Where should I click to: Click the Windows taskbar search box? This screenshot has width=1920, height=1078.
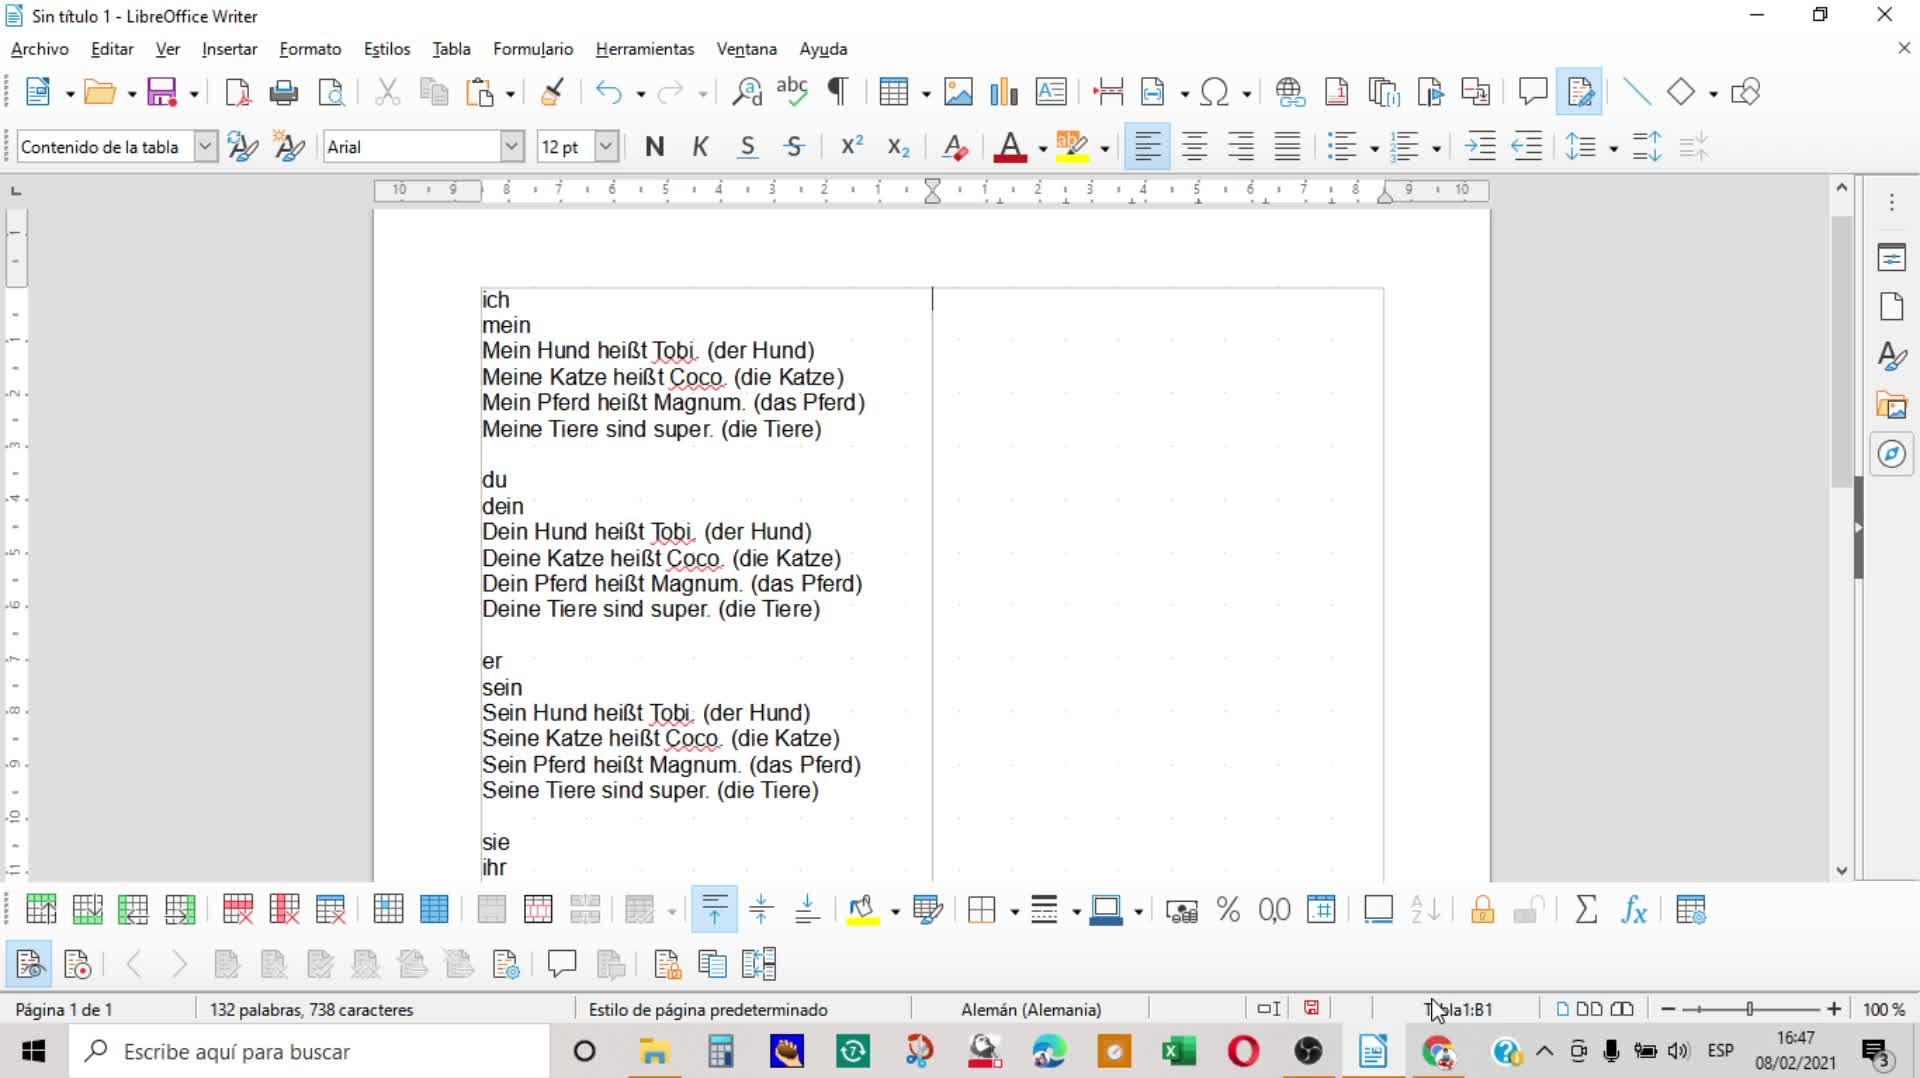point(310,1052)
